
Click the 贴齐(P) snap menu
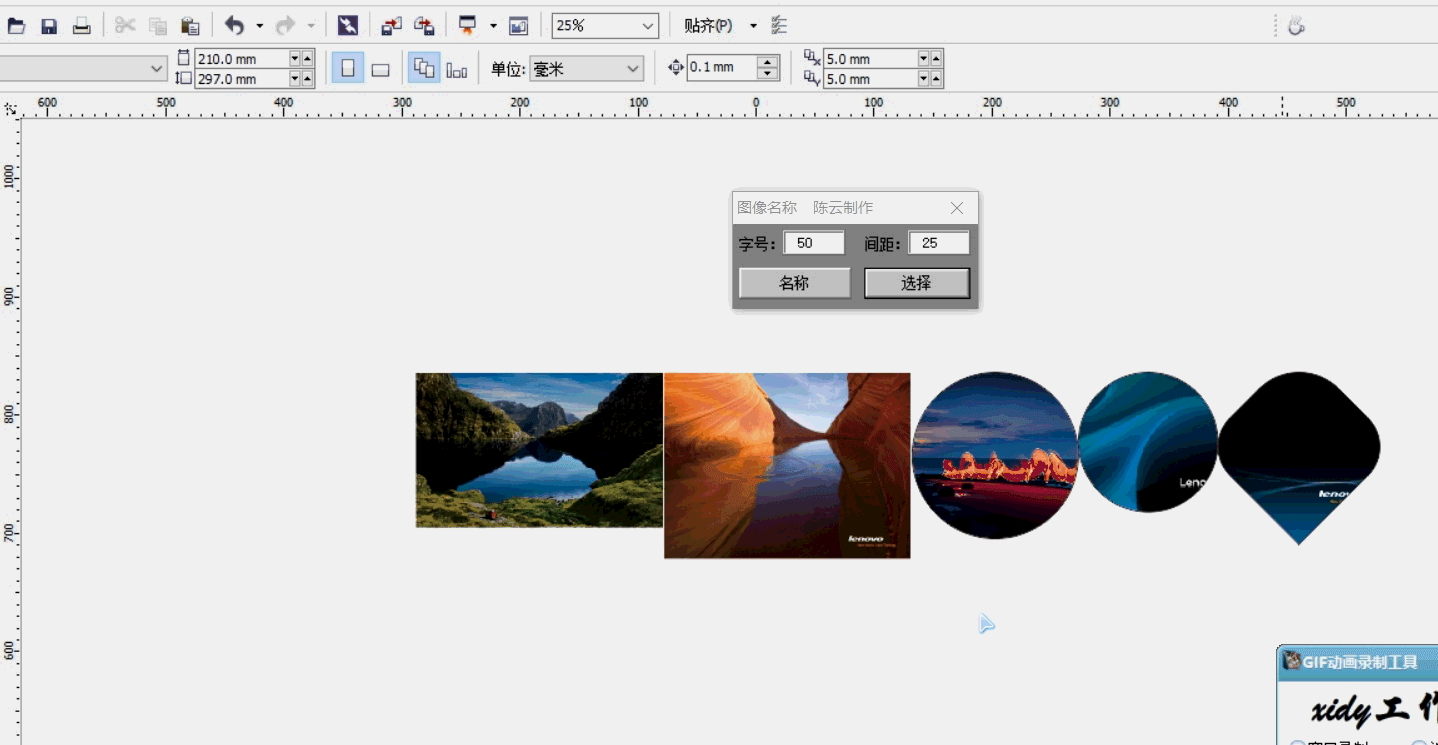click(708, 26)
